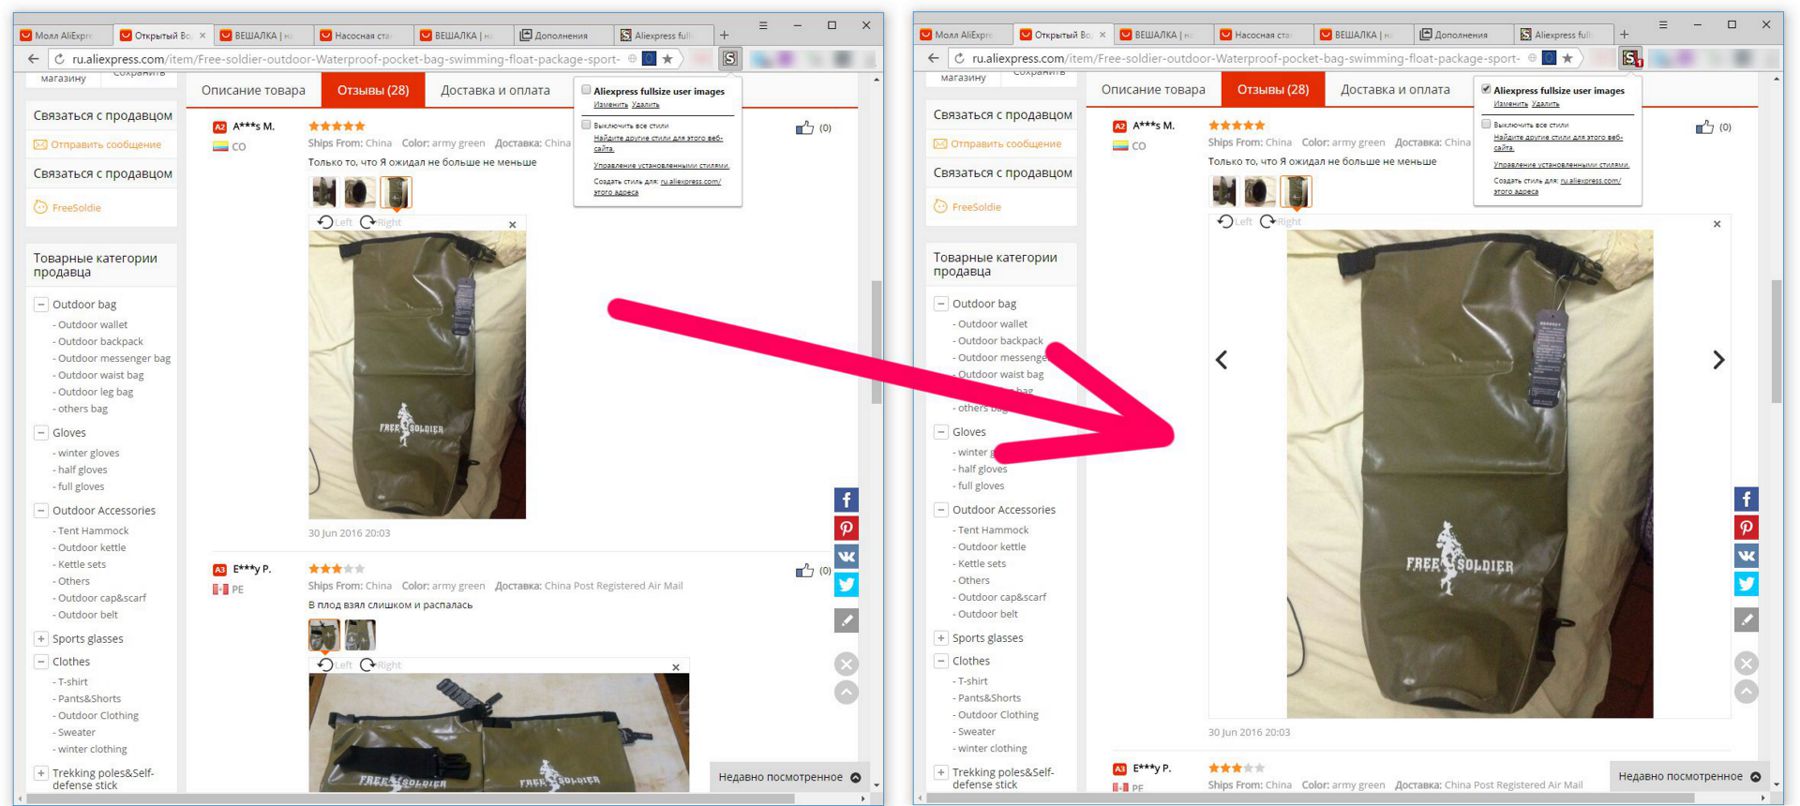Image resolution: width=1800 pixels, height=806 pixels.
Task: Collapse the Outdoor bag category in right window
Action: [x=941, y=303]
